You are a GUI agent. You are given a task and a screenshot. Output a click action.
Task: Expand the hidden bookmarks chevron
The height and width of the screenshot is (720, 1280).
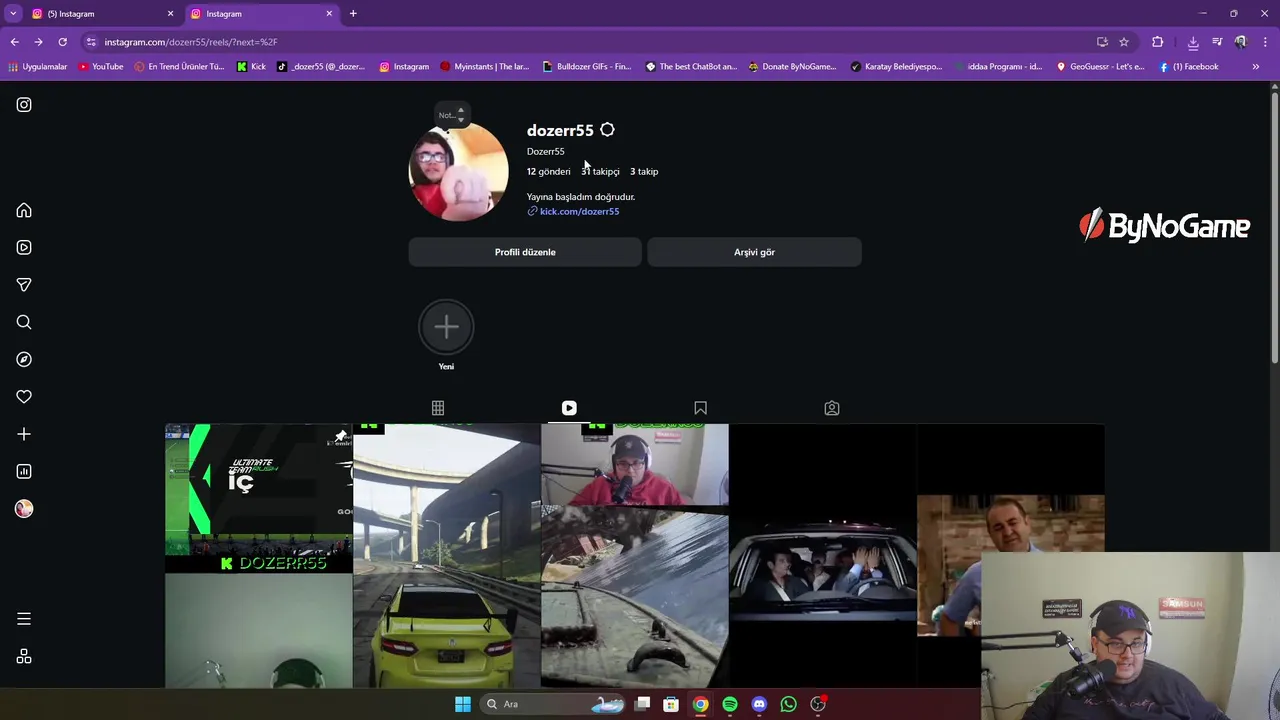pos(1256,67)
